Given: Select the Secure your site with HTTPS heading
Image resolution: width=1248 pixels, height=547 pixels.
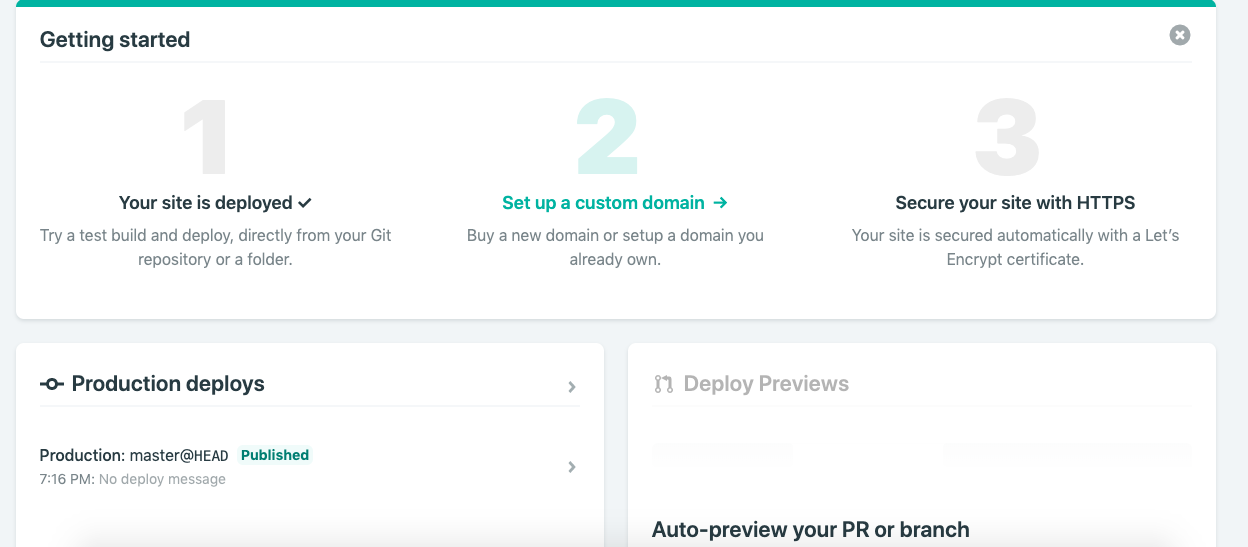Looking at the screenshot, I should tap(1015, 203).
